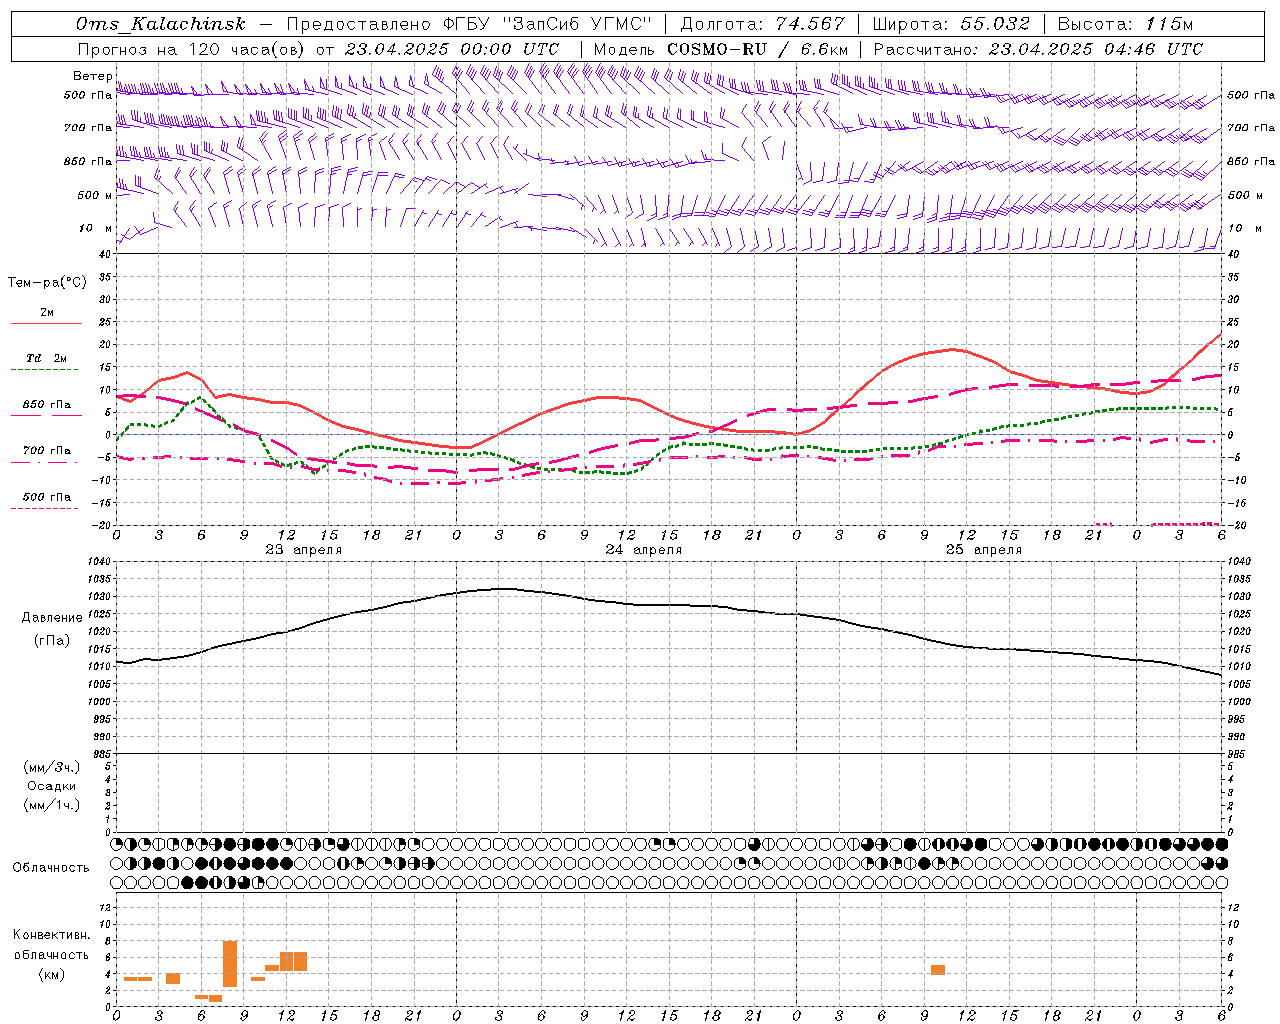Select the Высота: 115м header entry
This screenshot has width=1280, height=1024.
[1125, 24]
